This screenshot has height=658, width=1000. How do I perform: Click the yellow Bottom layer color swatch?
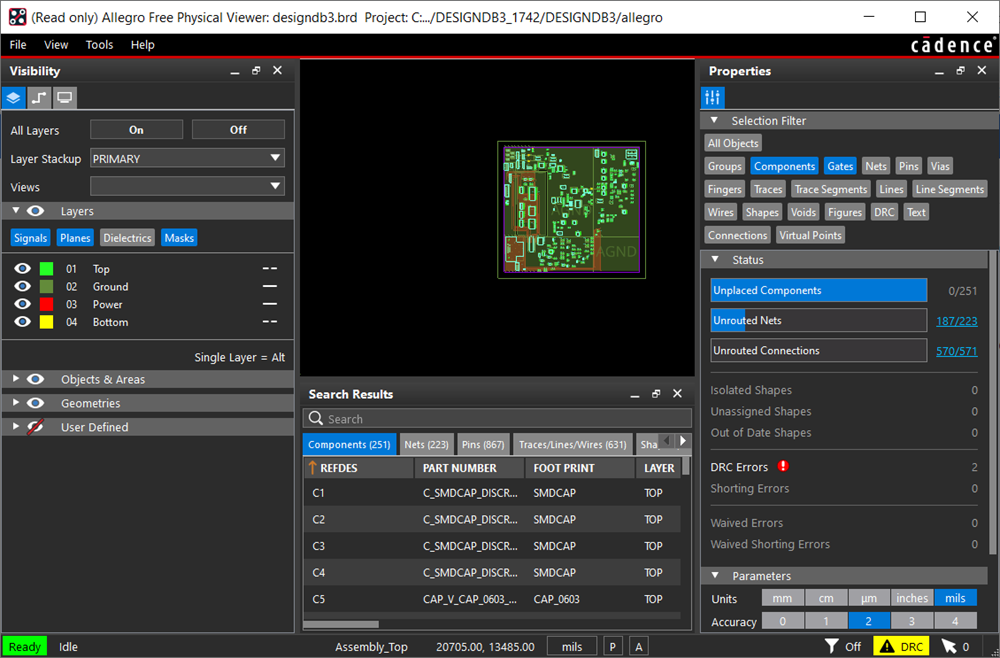(46, 323)
